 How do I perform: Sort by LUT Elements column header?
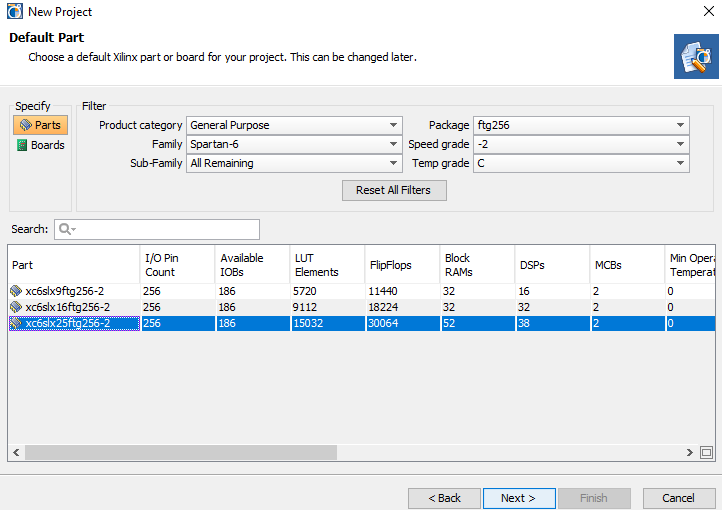(x=327, y=265)
